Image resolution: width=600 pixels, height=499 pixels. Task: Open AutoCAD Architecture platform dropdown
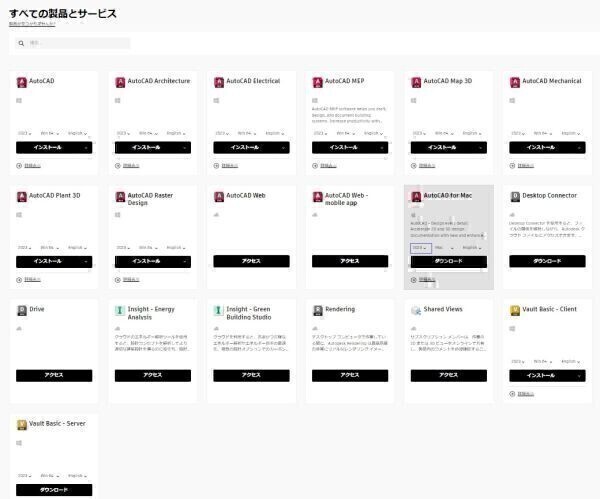(x=148, y=133)
